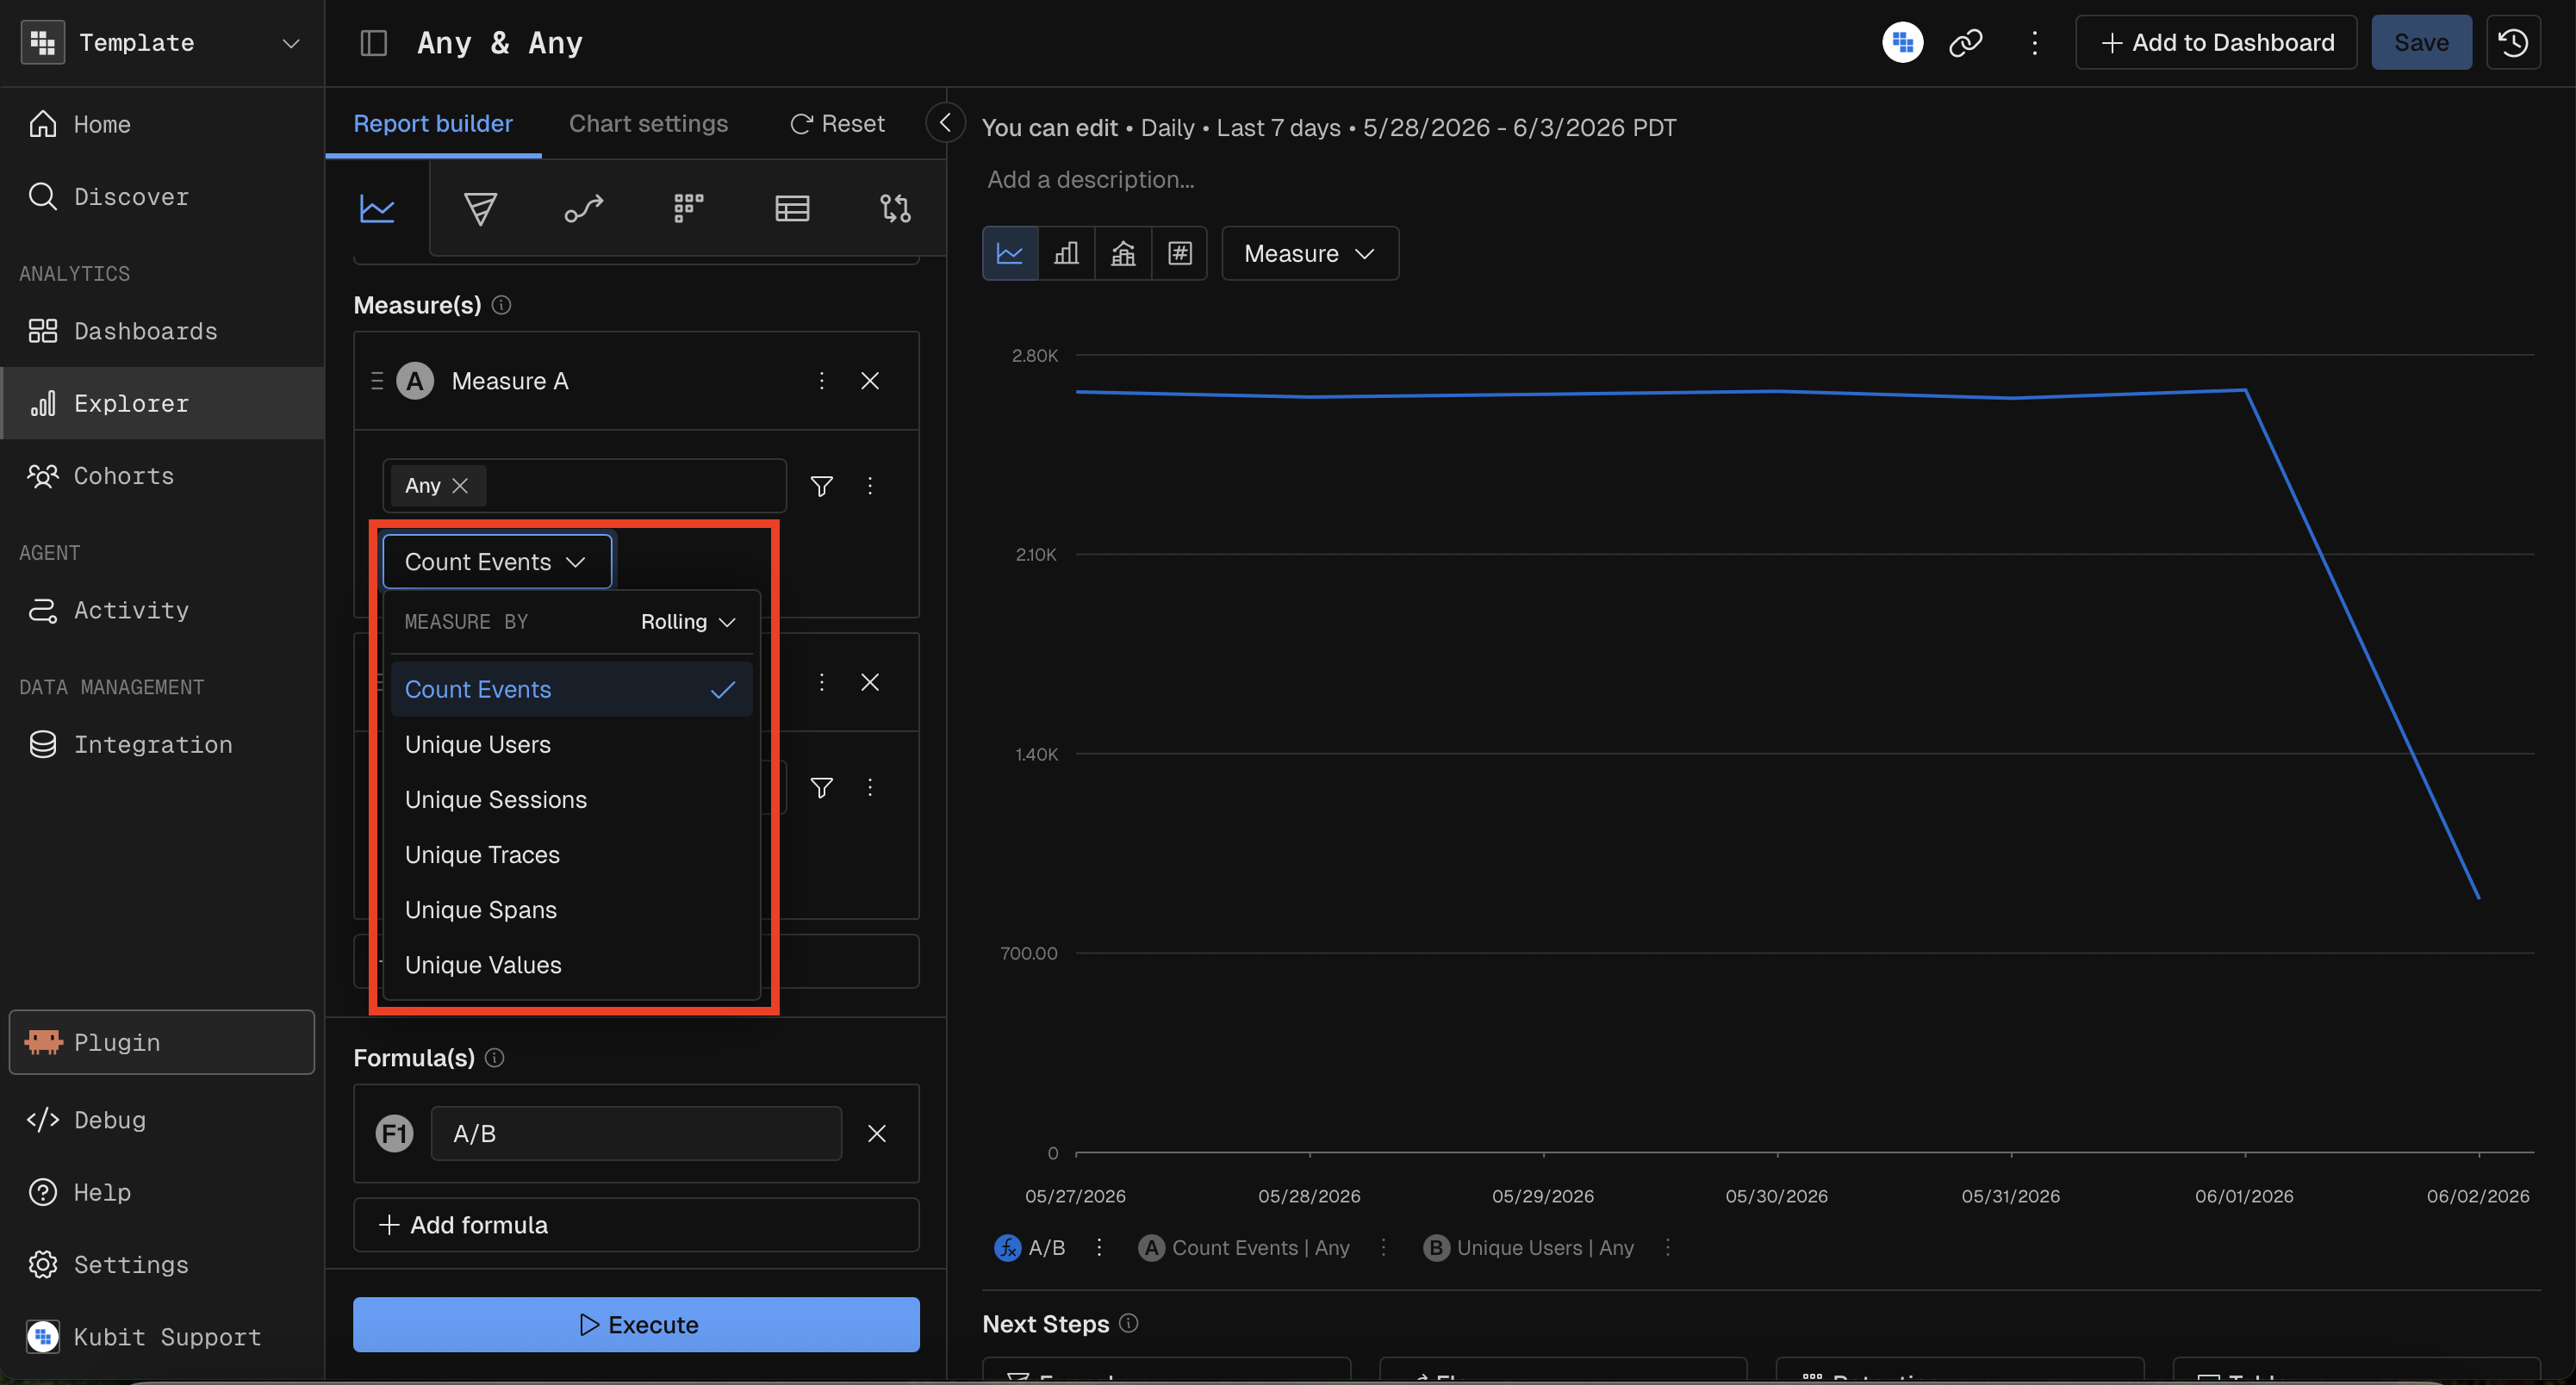
Task: Choose Unique Spans from the list
Action: click(571, 909)
